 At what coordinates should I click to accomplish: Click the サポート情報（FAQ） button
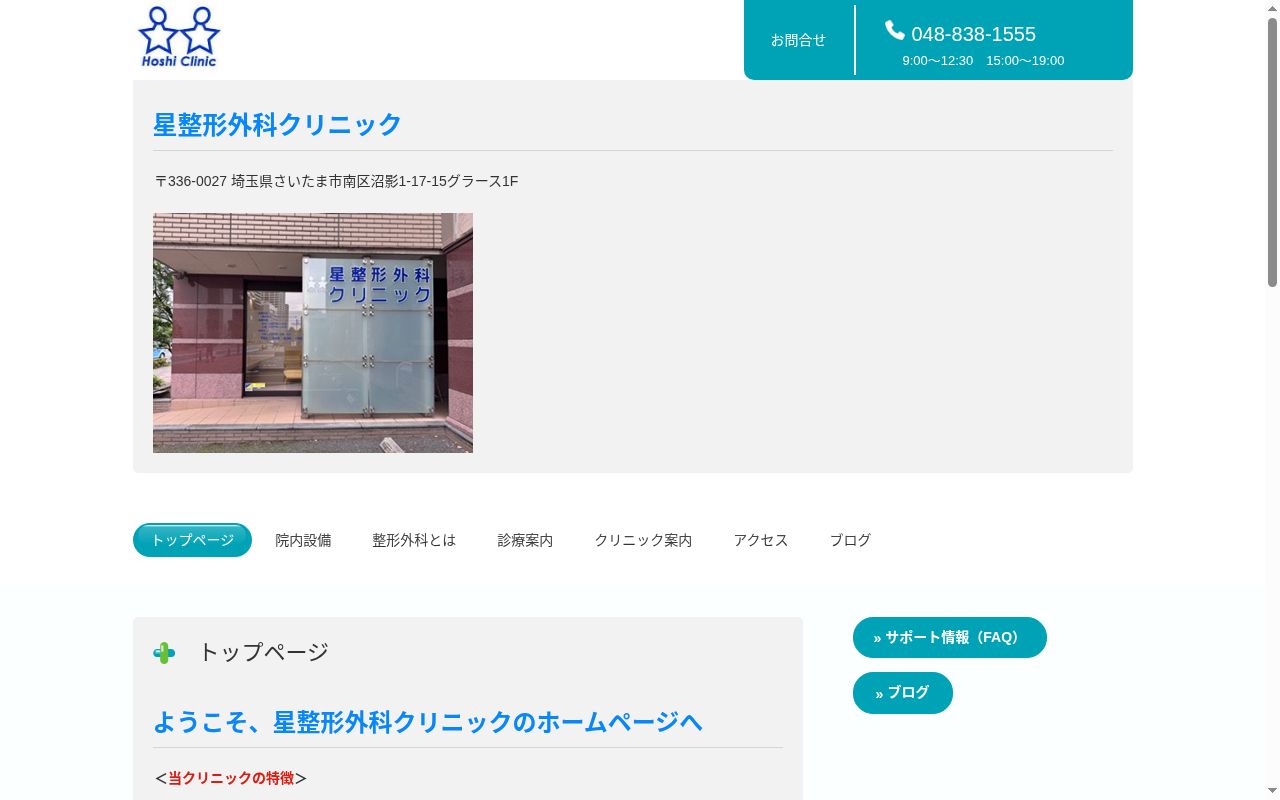(950, 638)
